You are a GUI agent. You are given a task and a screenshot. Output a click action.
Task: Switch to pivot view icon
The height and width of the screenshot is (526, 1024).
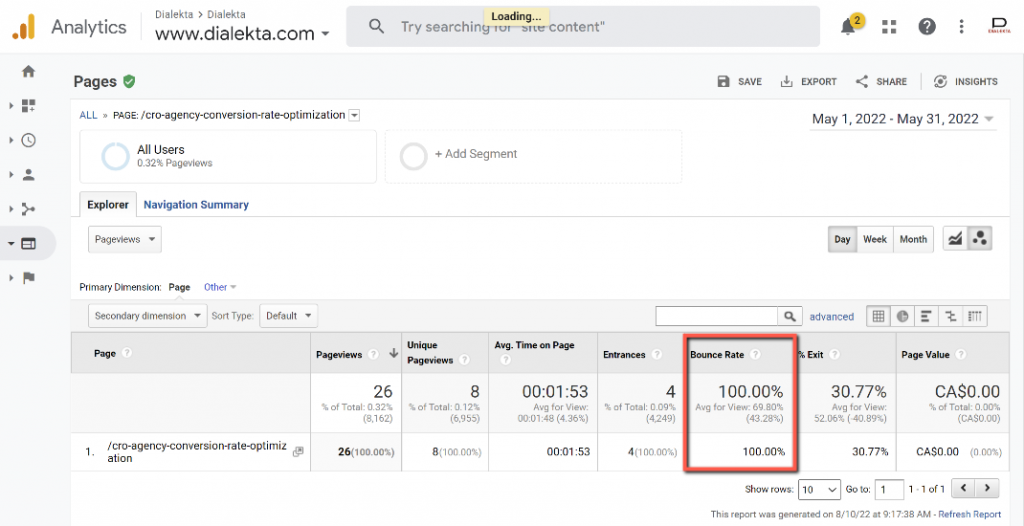(x=975, y=316)
